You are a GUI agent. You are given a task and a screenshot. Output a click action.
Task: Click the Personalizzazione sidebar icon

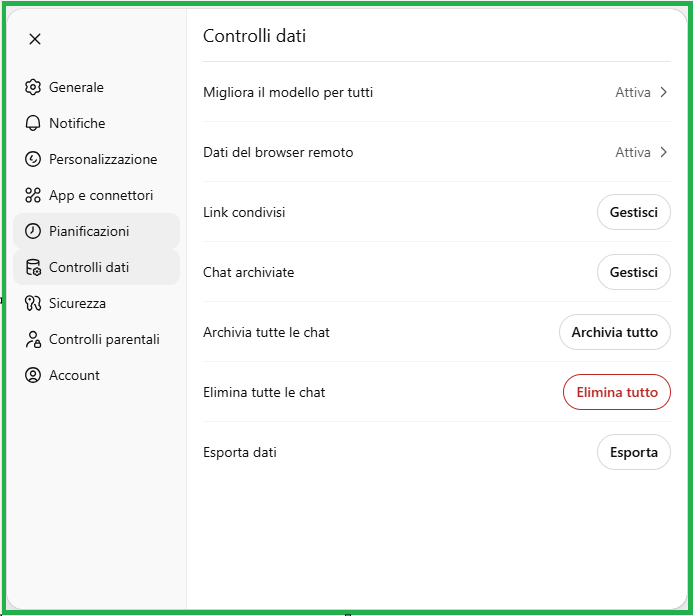pos(33,159)
